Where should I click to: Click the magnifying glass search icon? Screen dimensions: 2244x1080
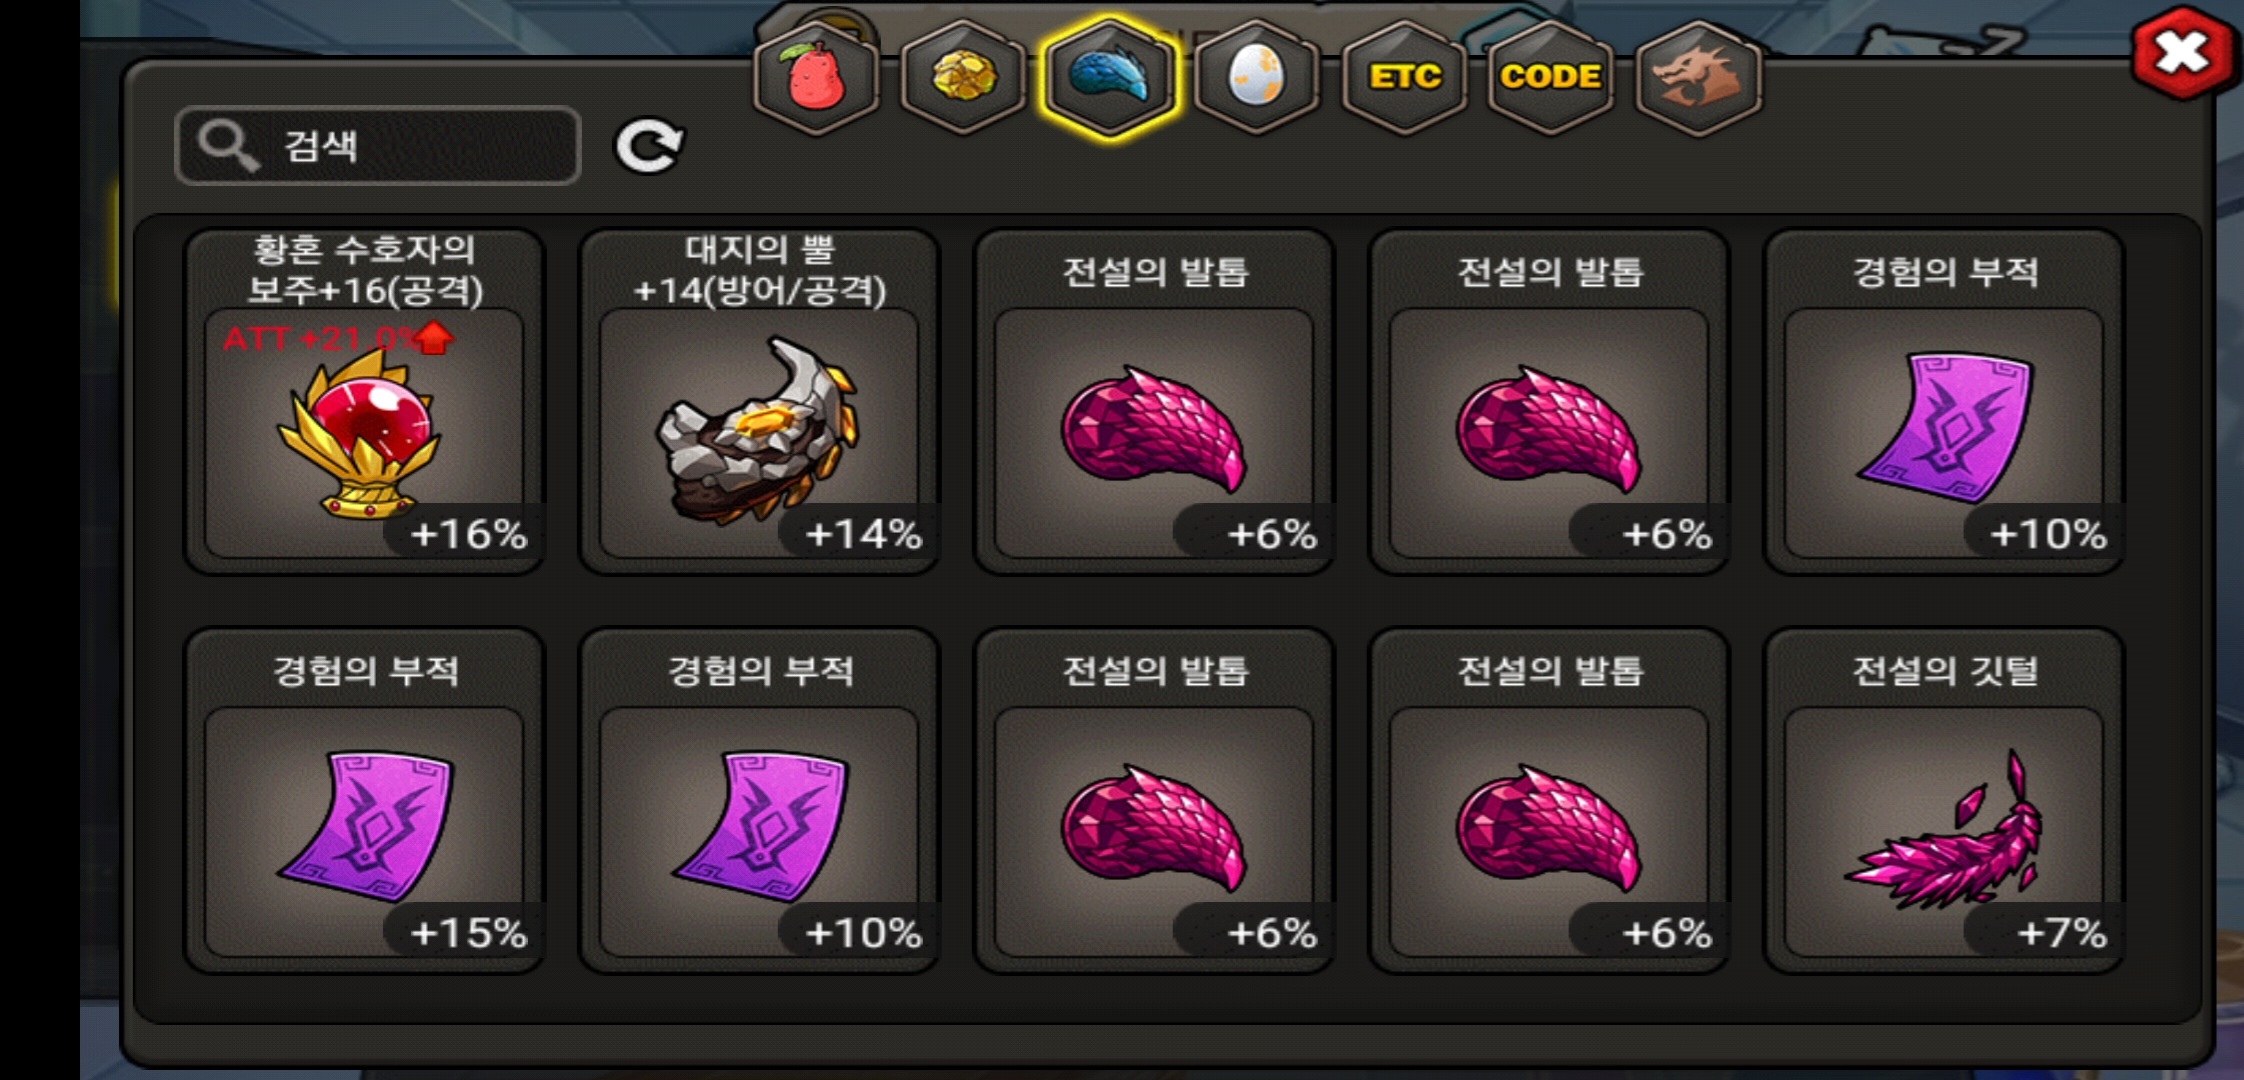(x=229, y=146)
